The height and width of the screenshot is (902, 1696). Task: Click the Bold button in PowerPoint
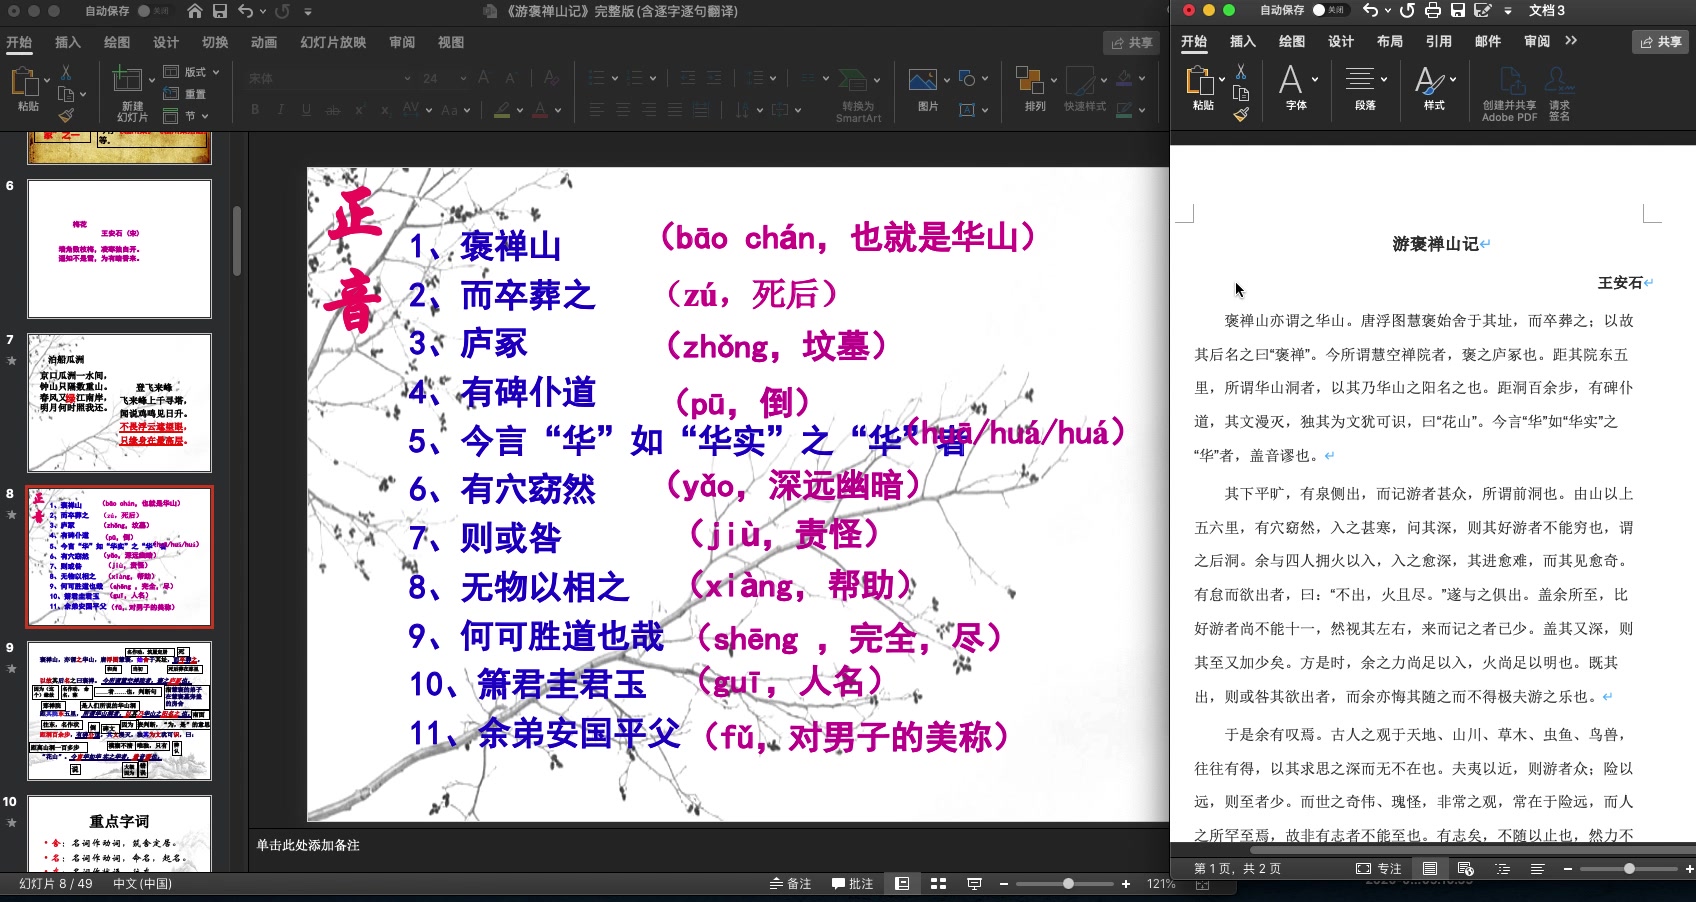[255, 110]
